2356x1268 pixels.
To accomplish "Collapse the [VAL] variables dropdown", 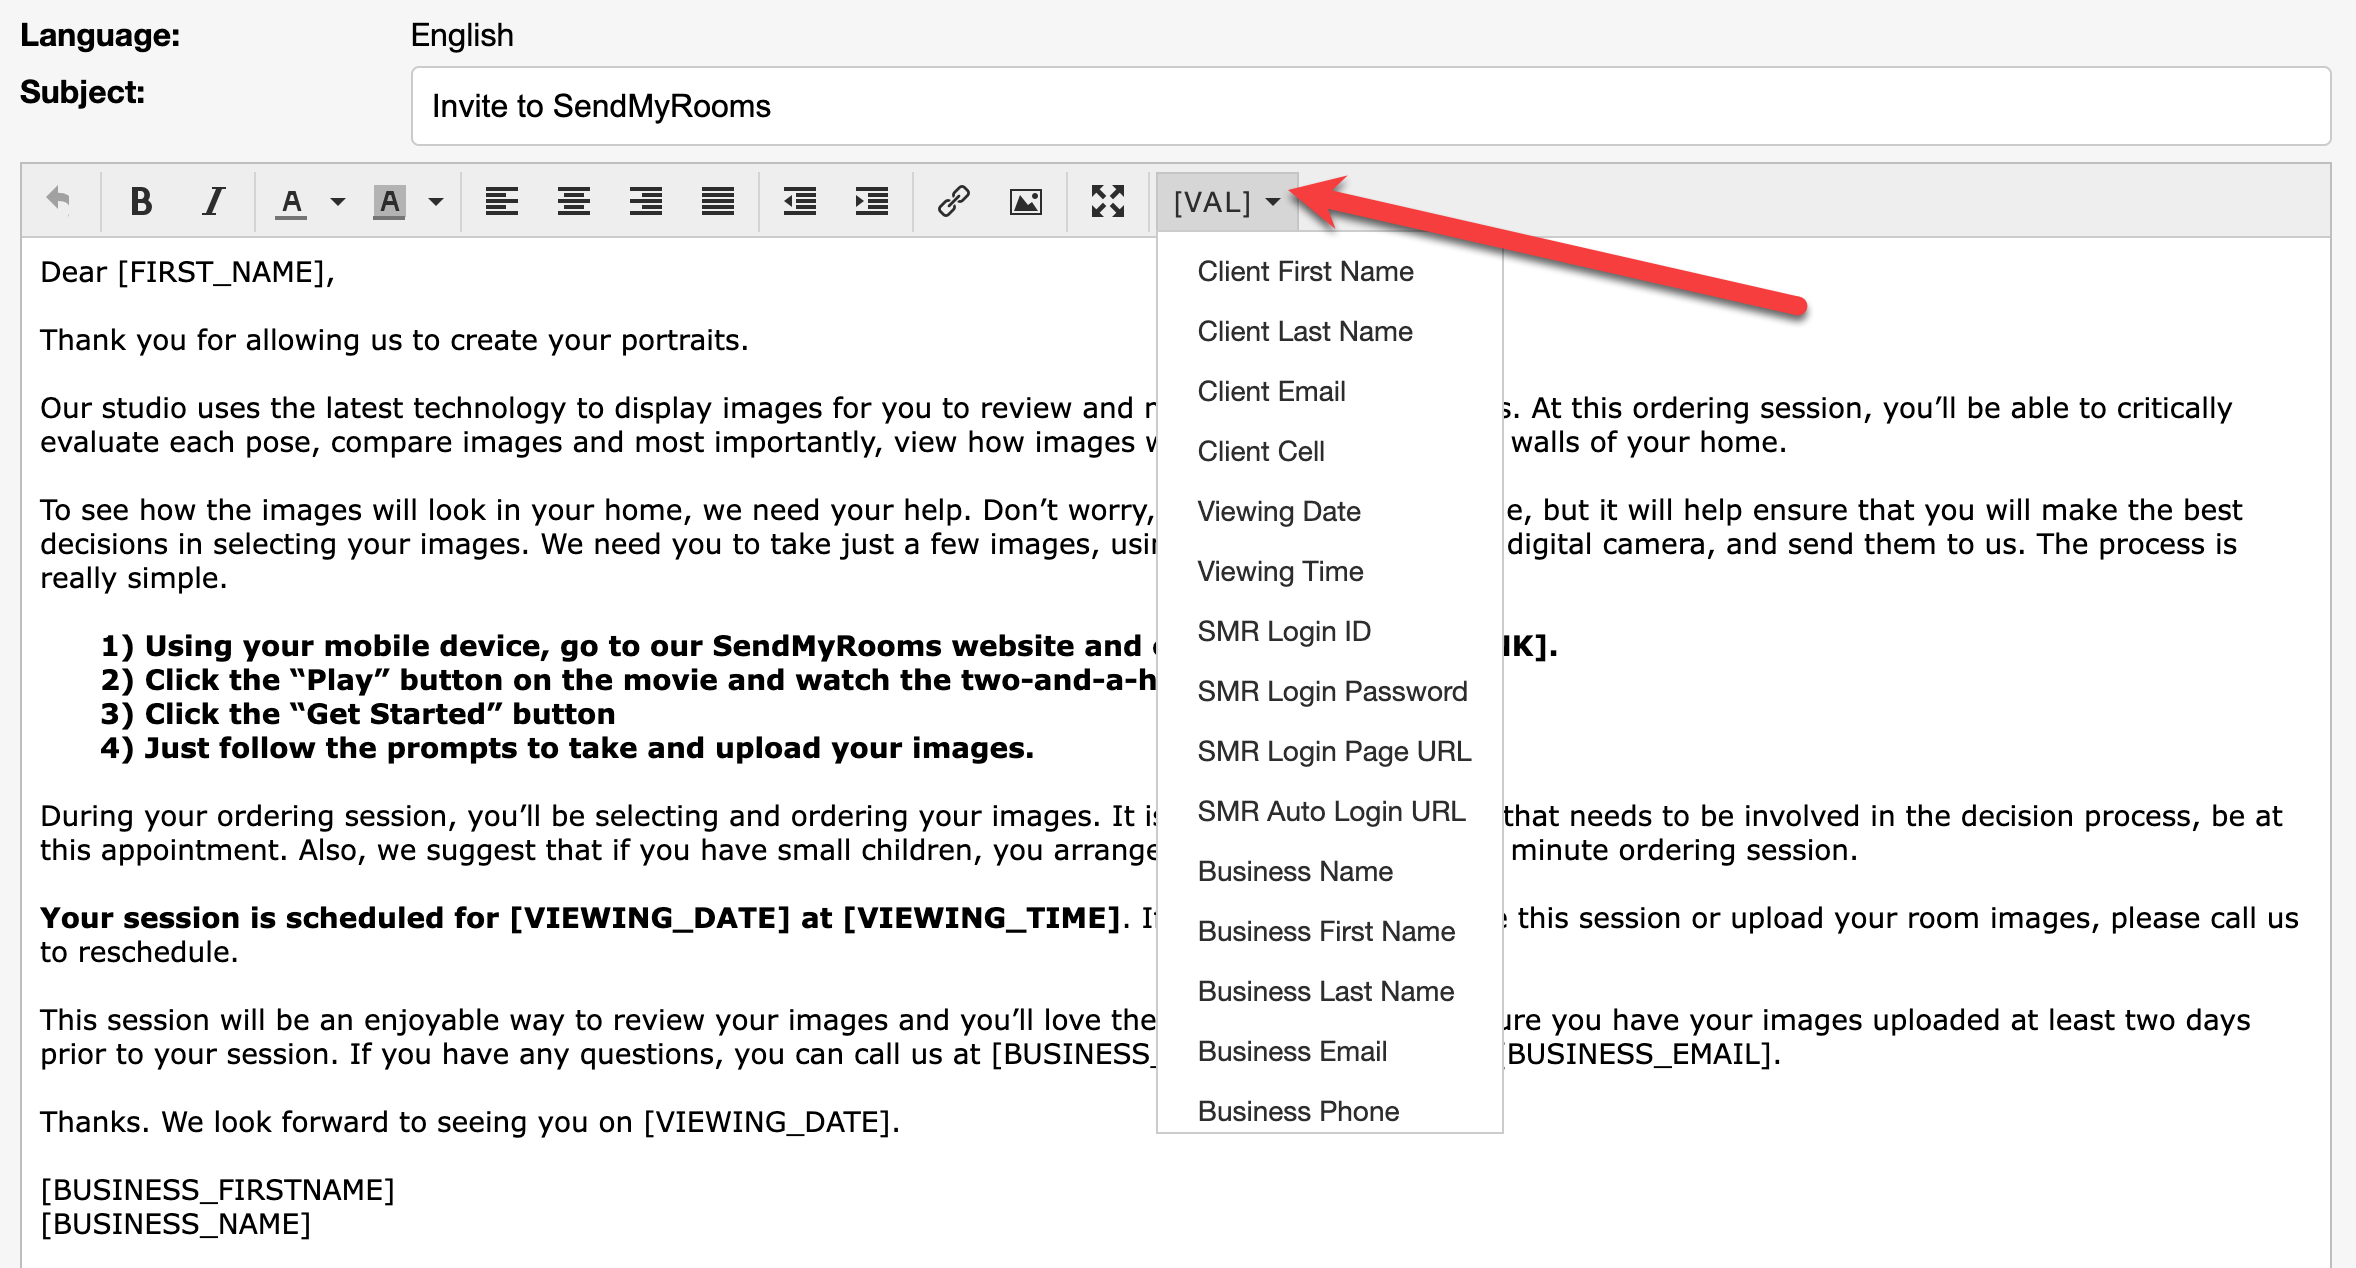I will coord(1226,202).
